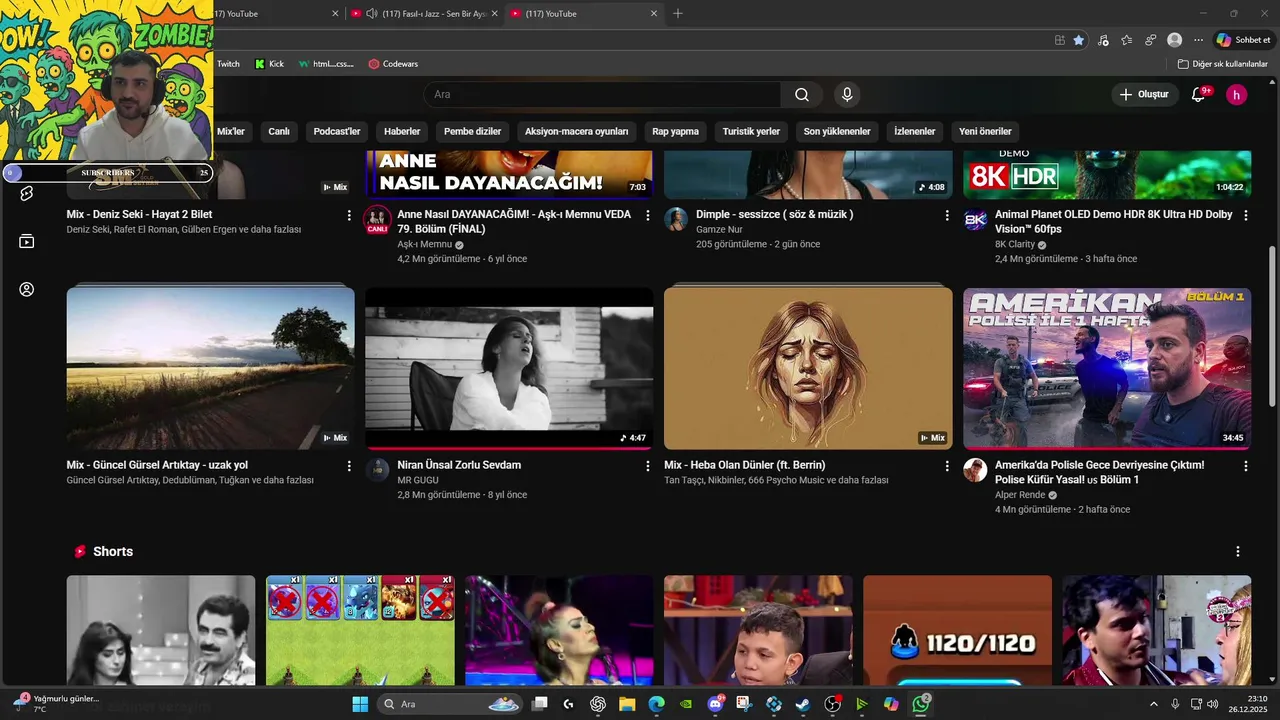Open Aşk-ı Memnu channel avatar
This screenshot has width=1280, height=720.
click(x=377, y=220)
